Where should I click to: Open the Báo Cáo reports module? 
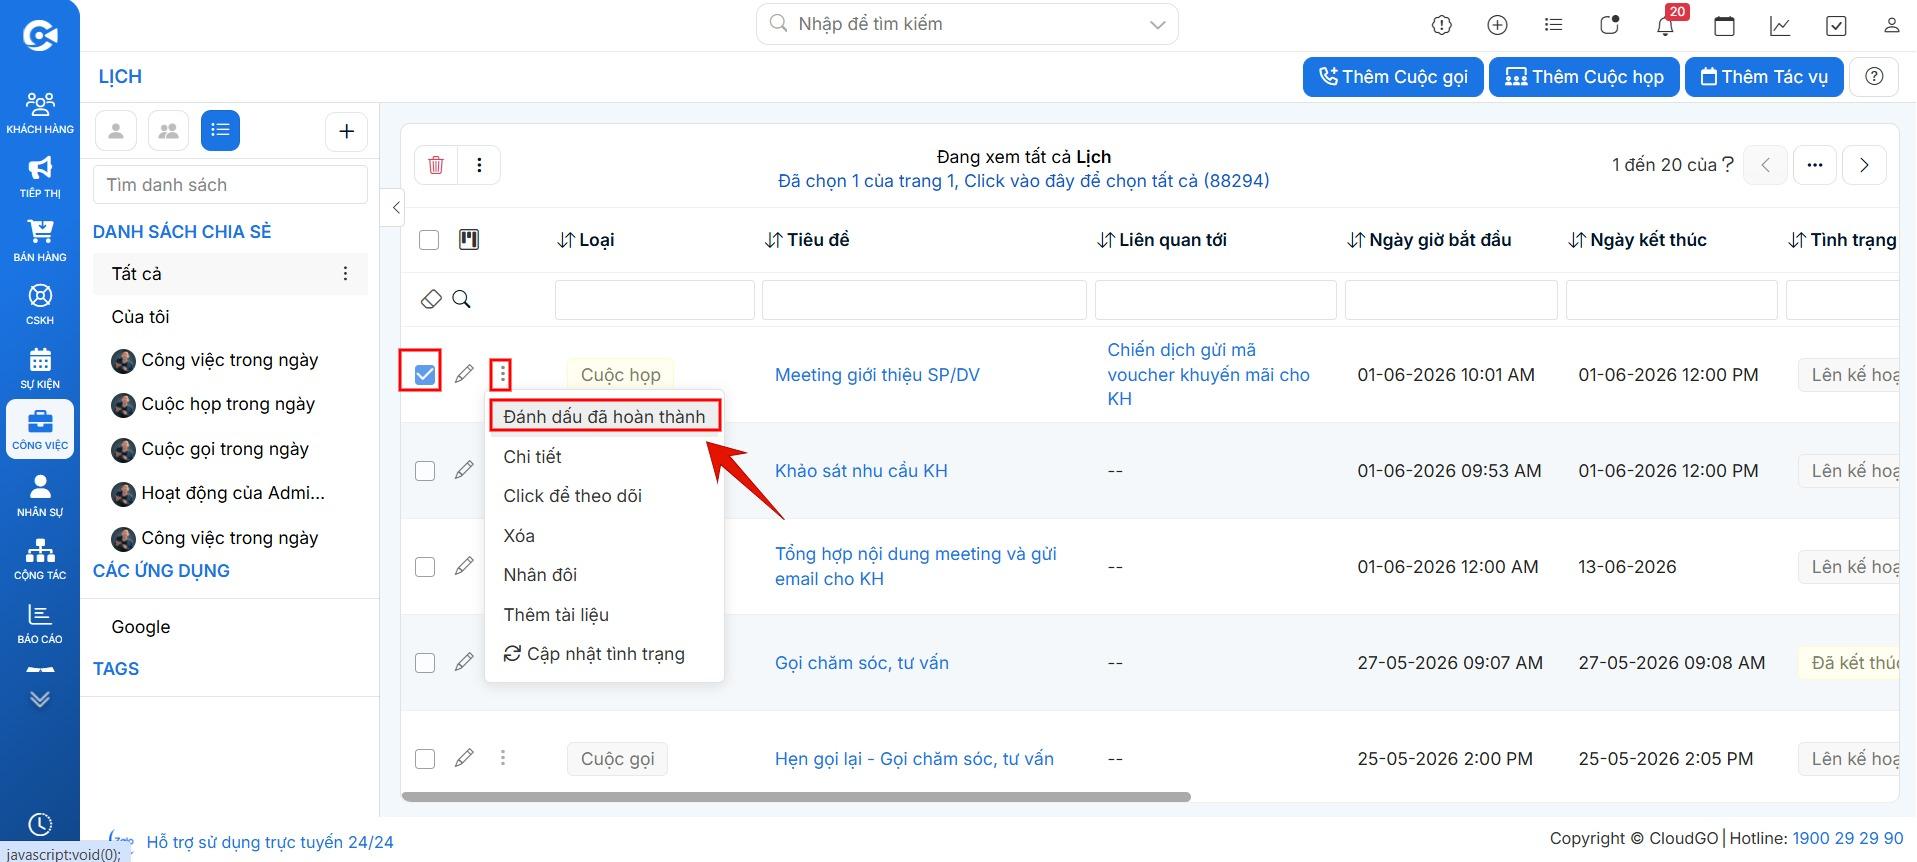pos(40,623)
